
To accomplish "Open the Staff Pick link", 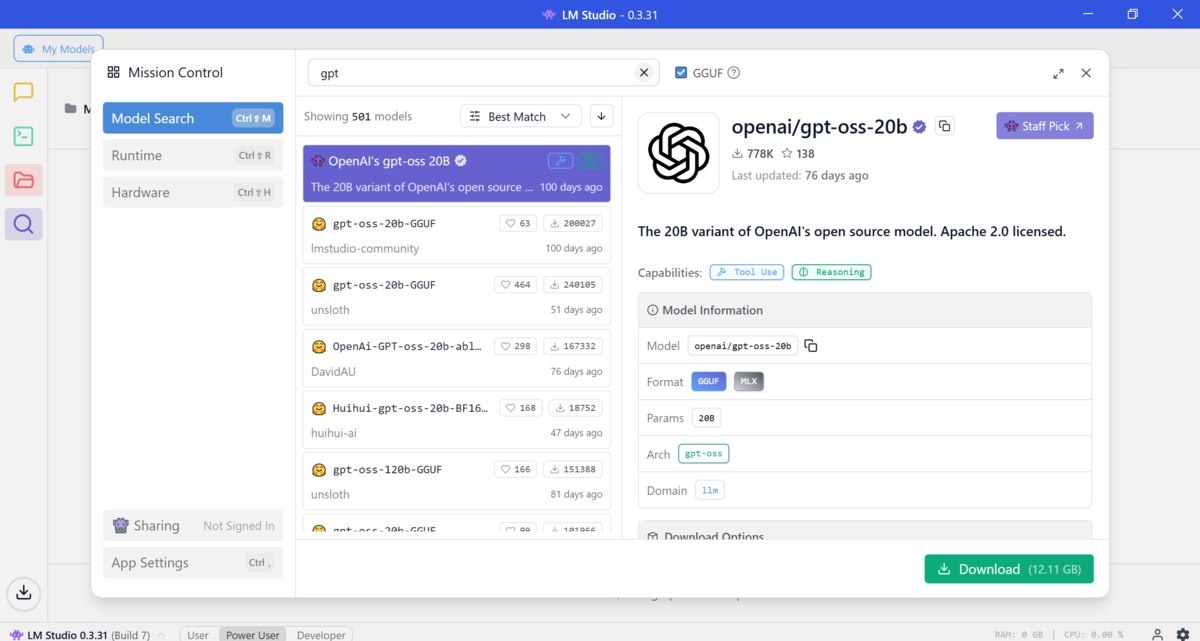I will point(1045,126).
